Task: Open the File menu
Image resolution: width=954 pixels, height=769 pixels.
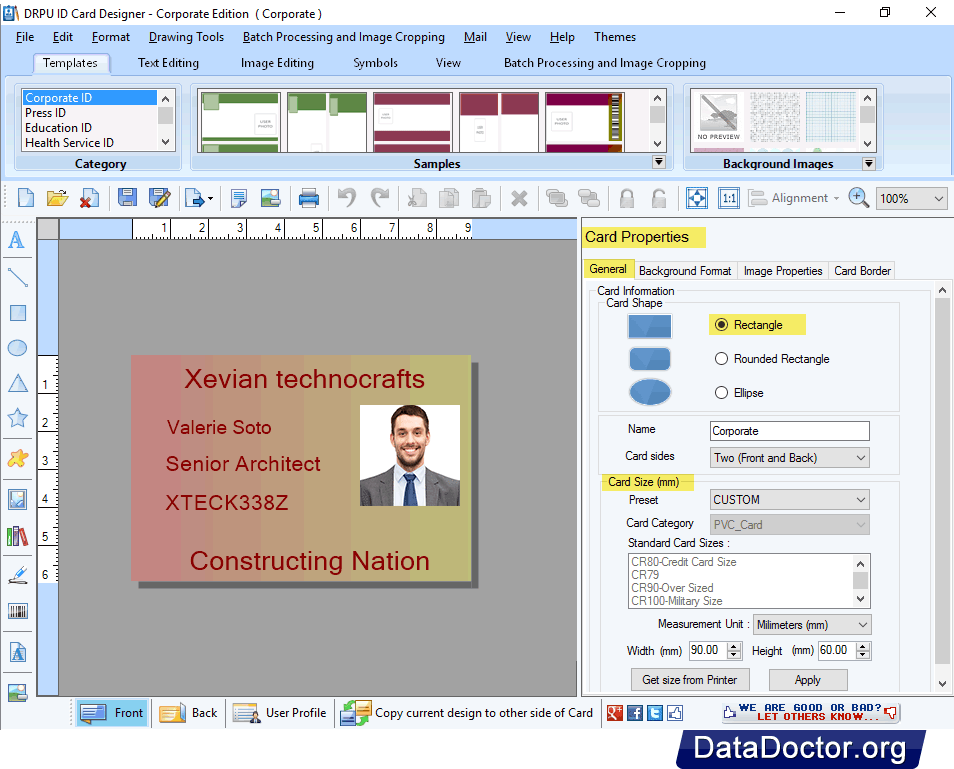Action: tap(25, 37)
